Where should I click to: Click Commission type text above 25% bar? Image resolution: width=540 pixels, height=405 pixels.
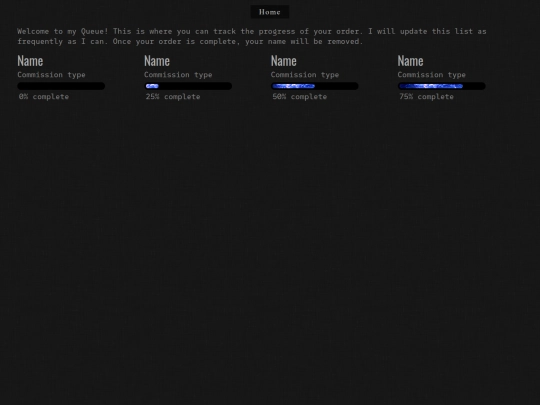pos(178,75)
